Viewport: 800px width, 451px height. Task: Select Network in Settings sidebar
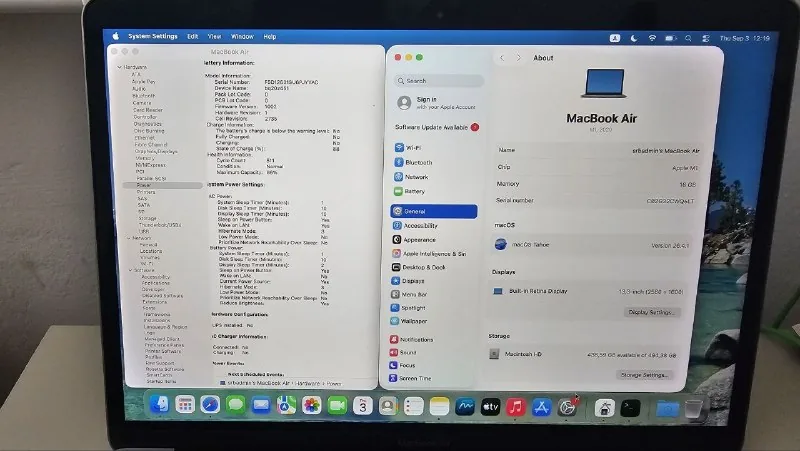[434, 177]
